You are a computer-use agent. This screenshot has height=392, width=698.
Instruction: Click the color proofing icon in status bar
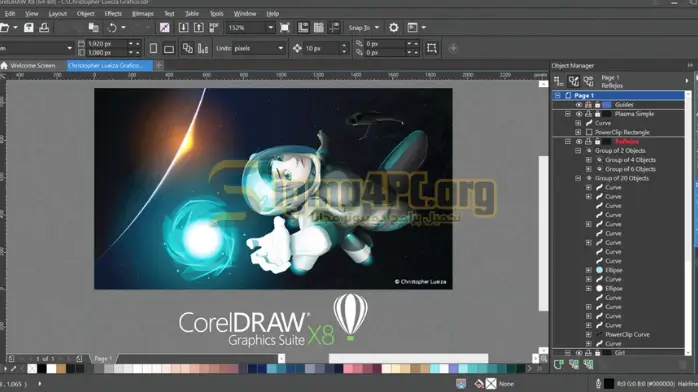click(x=461, y=384)
